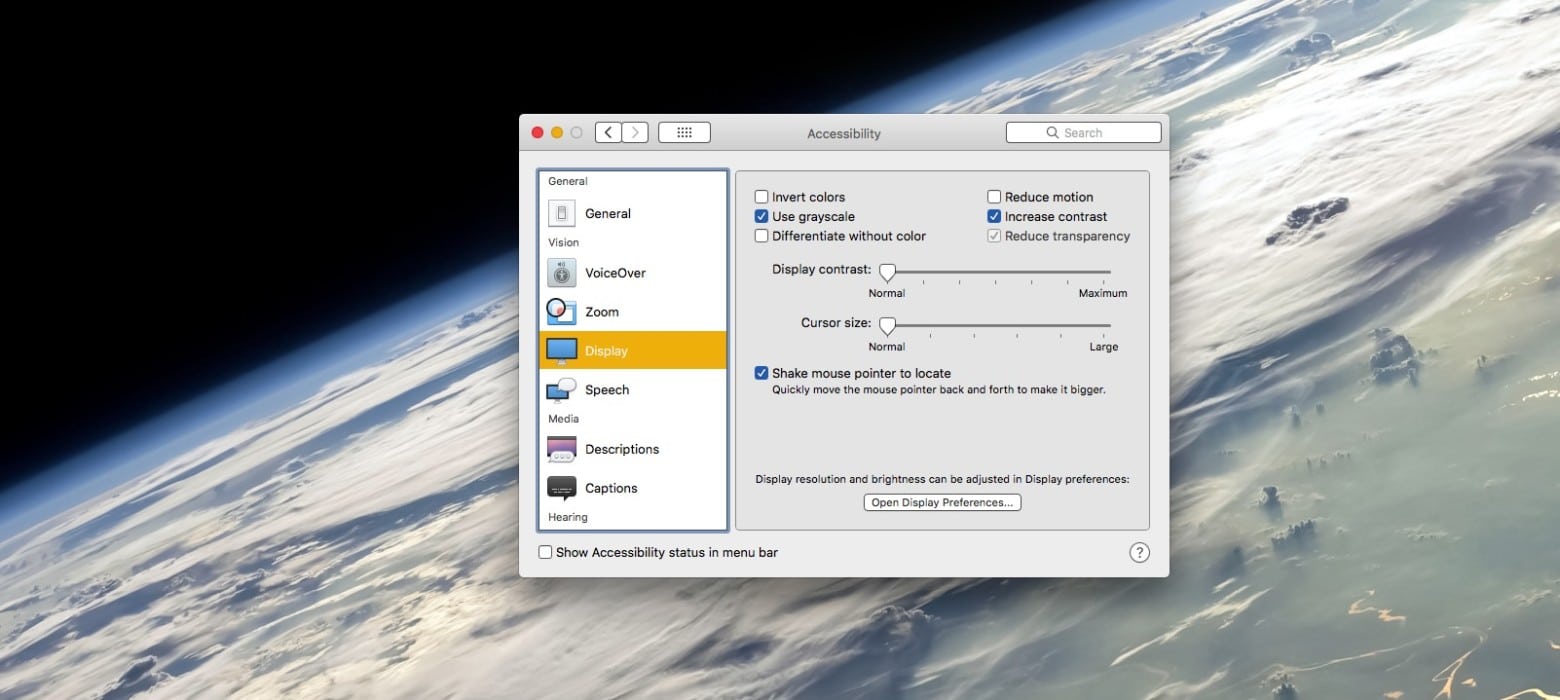Click the dimmed Reduce transparency checkbox
Image resolution: width=1560 pixels, height=700 pixels.
tap(994, 236)
